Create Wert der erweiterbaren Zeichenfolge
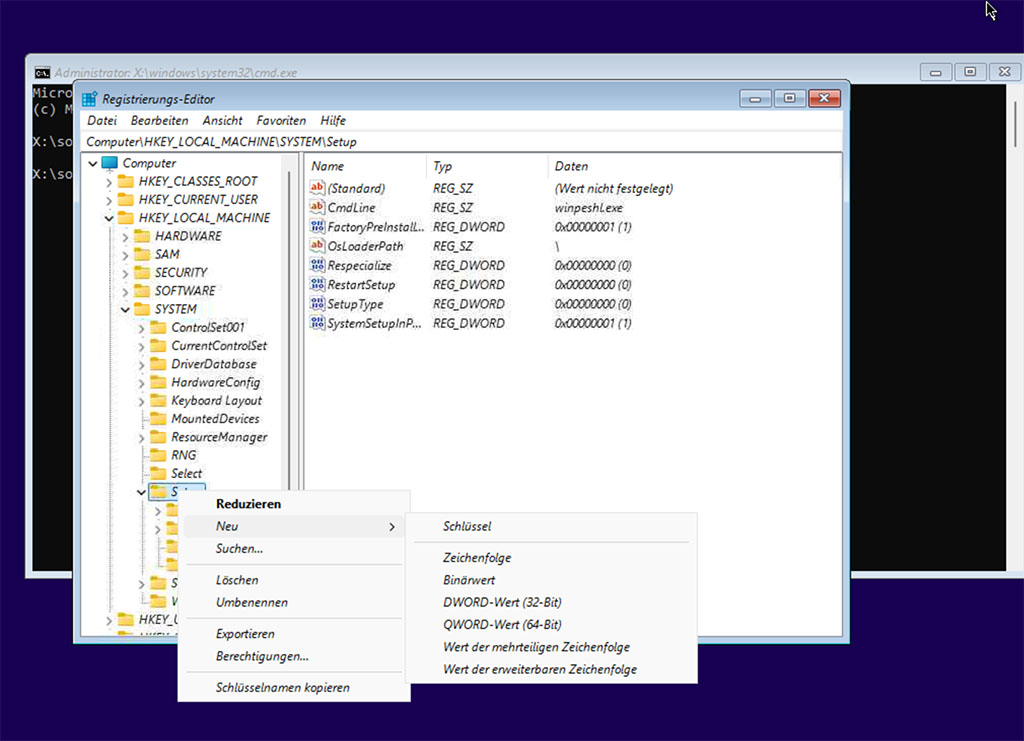1024x741 pixels. 551,669
